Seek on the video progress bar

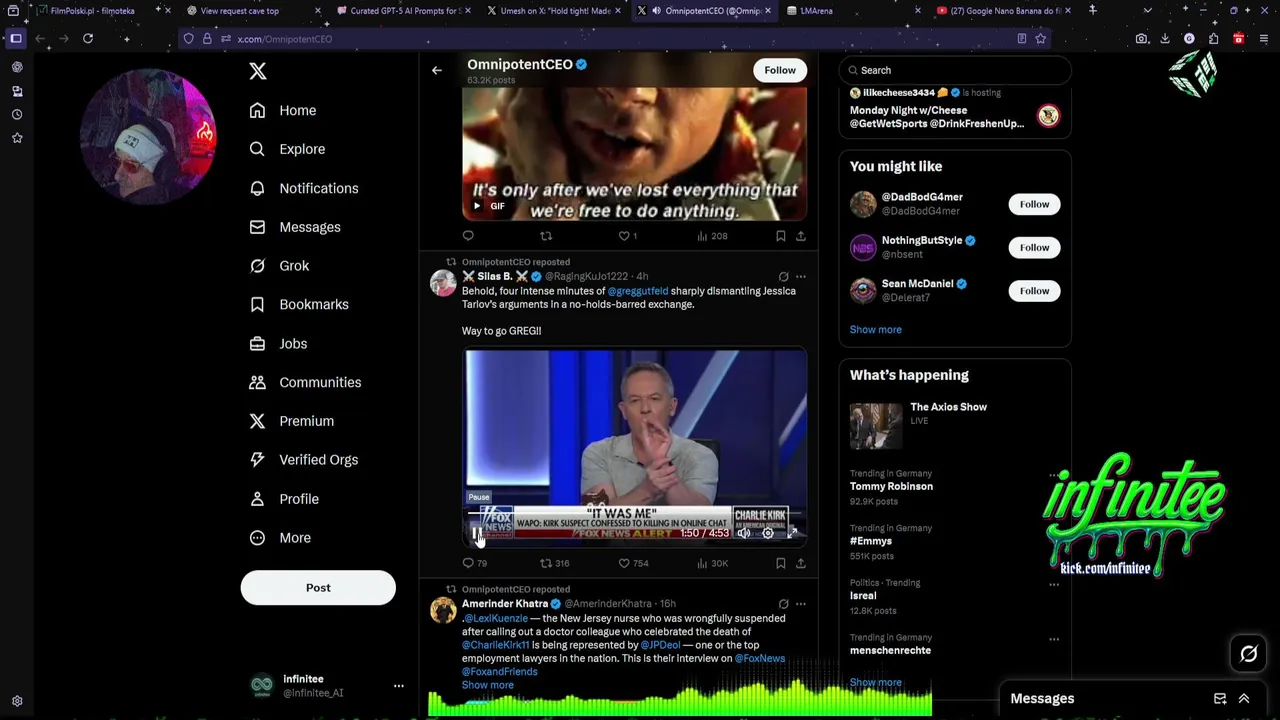click(634, 515)
